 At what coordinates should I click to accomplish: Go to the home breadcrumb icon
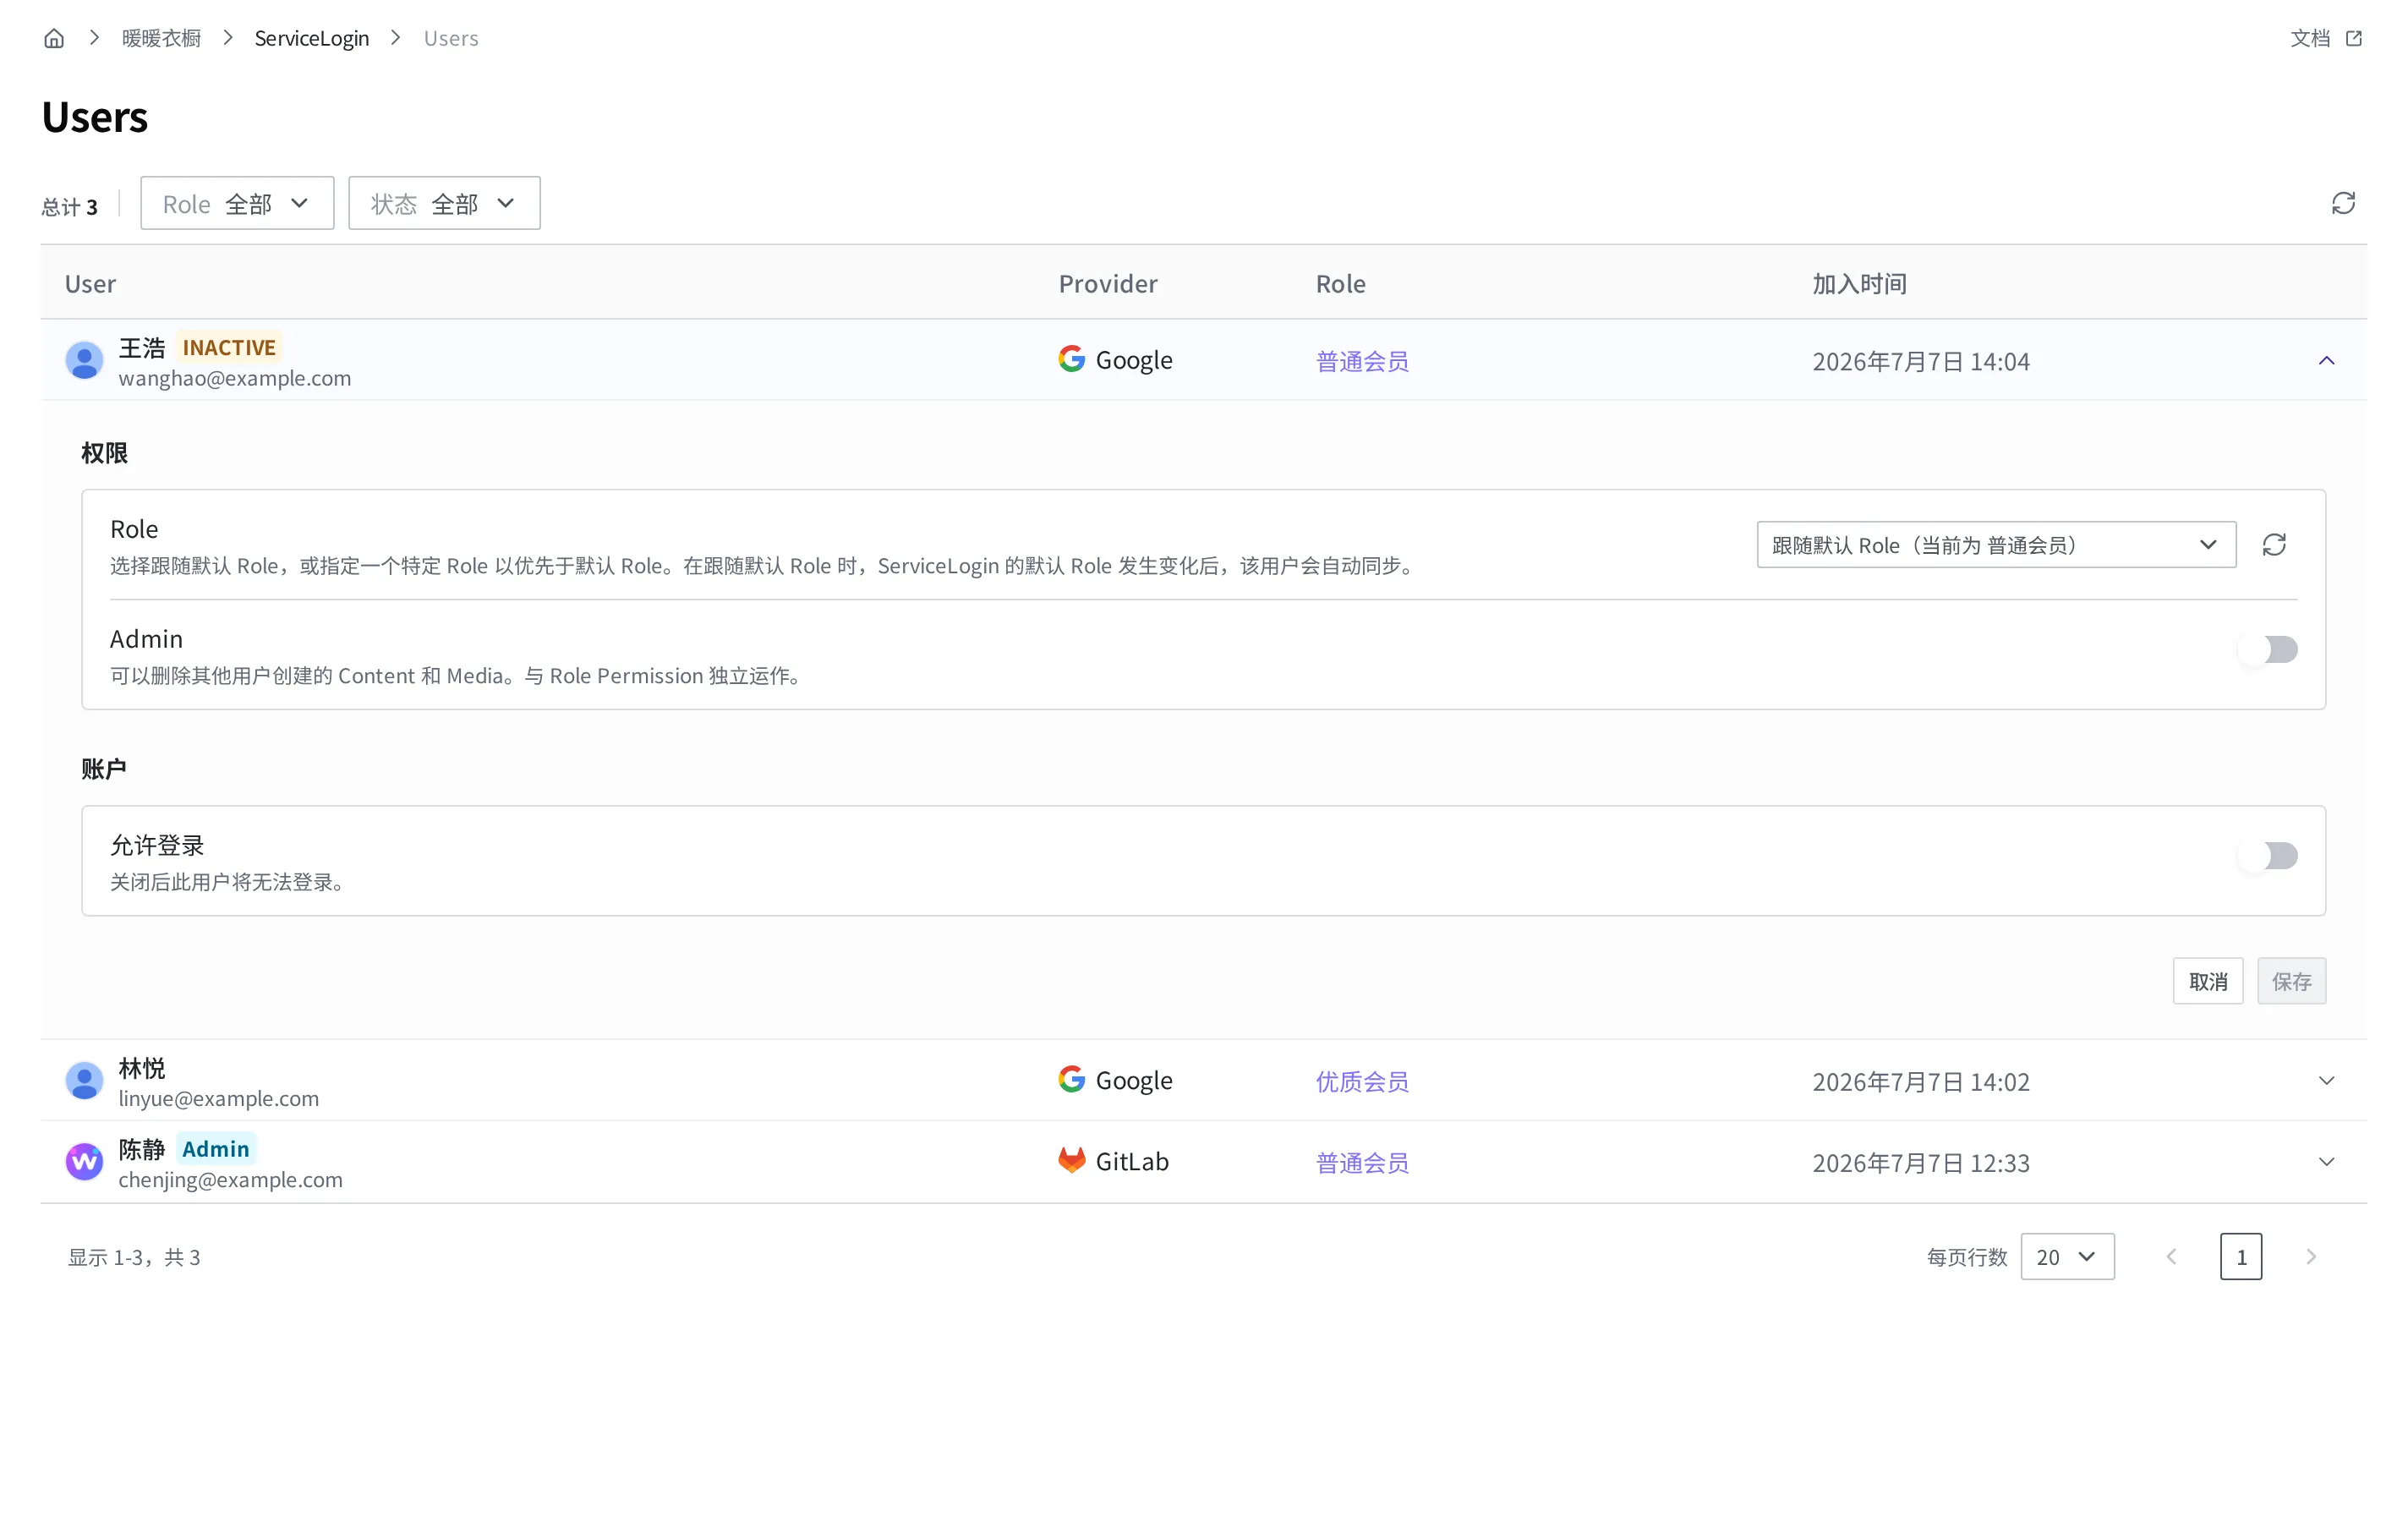tap(54, 38)
